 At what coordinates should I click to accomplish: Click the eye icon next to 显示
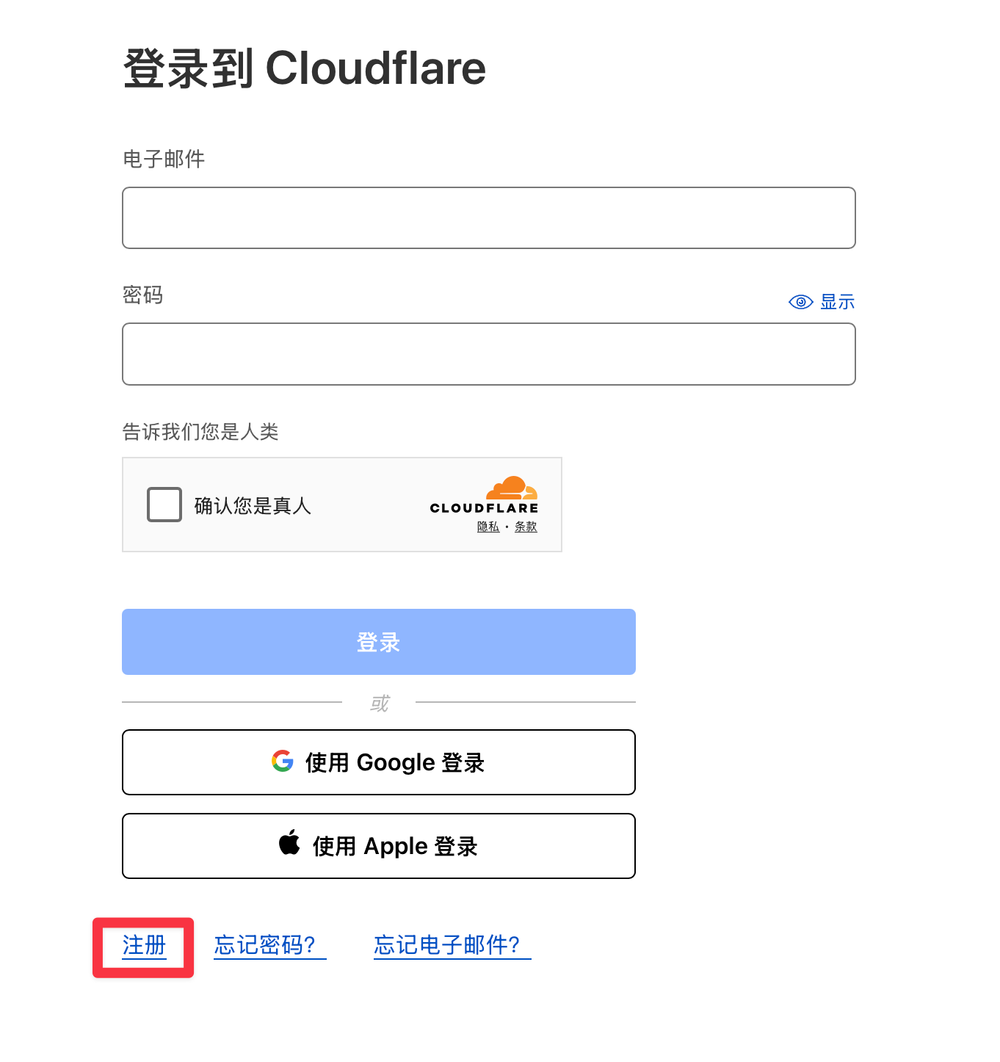click(x=799, y=301)
